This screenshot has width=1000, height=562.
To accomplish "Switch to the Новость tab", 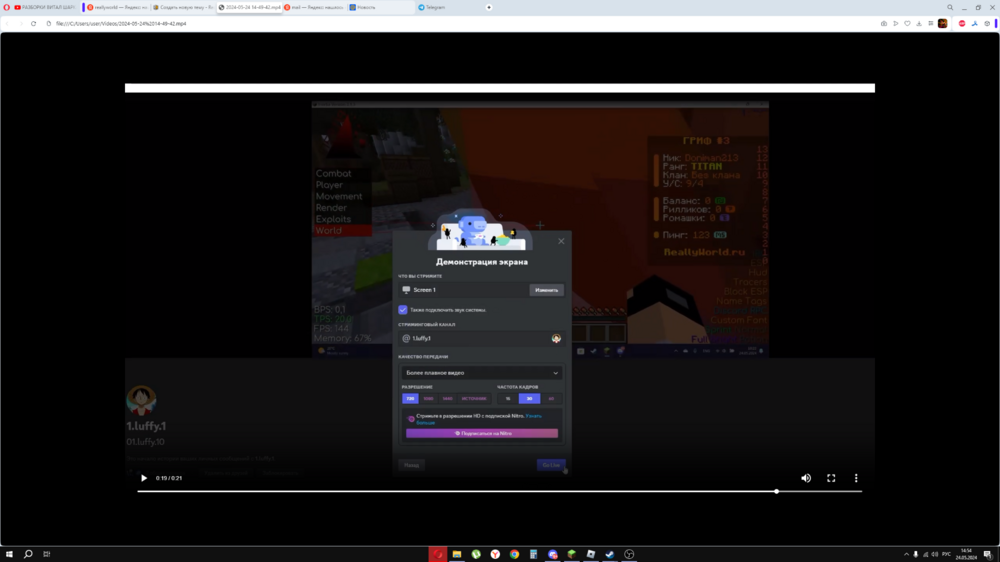I will pyautogui.click(x=381, y=7).
